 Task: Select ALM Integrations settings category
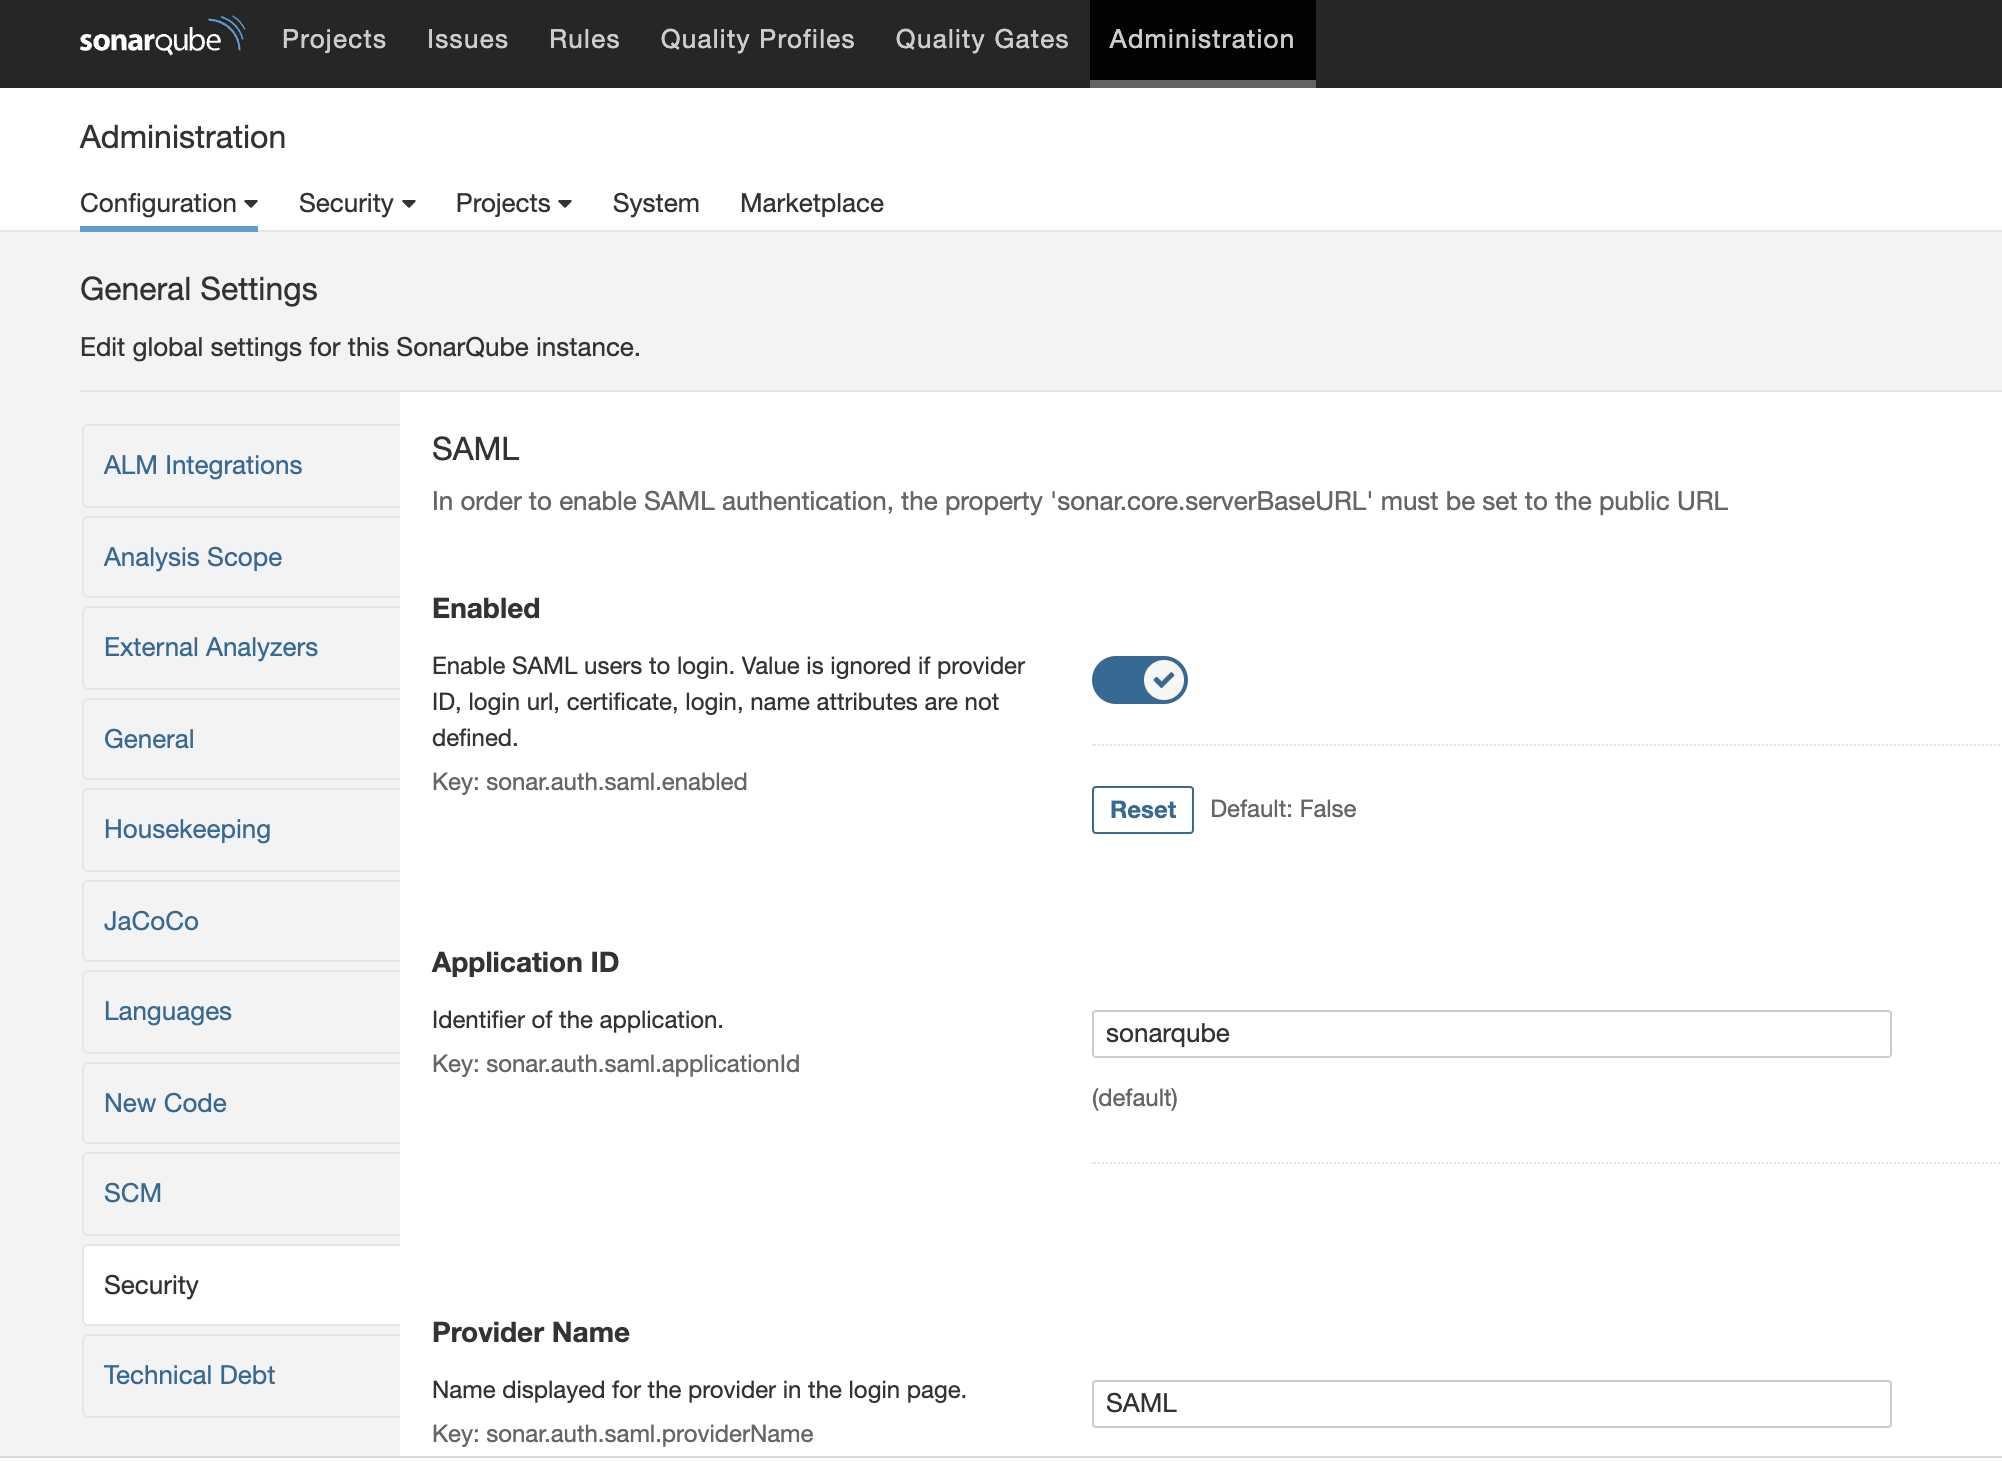[203, 465]
